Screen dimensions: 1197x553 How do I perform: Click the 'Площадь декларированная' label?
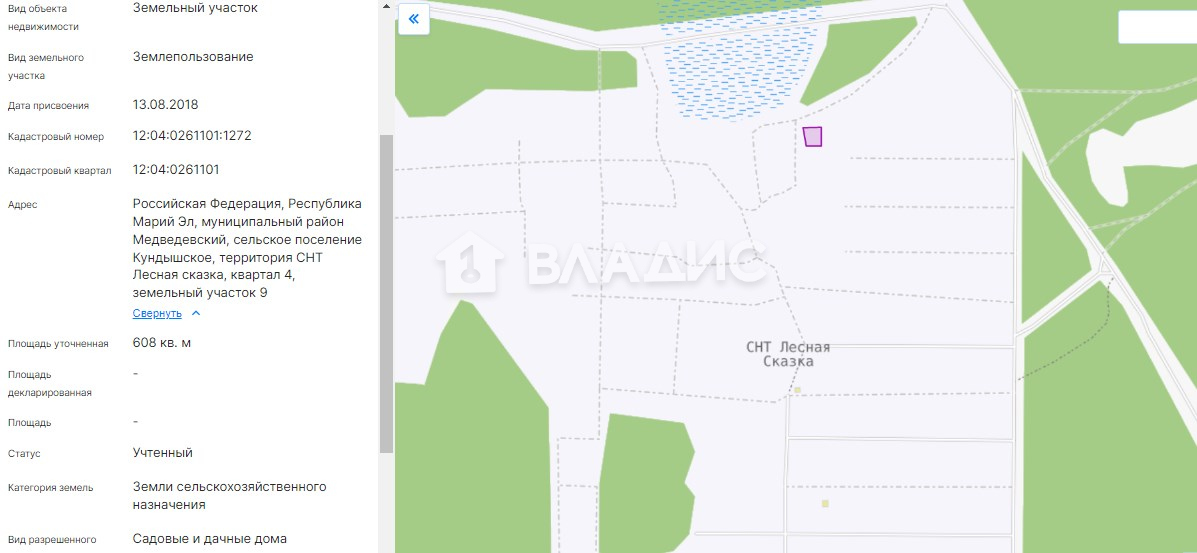[x=50, y=384]
